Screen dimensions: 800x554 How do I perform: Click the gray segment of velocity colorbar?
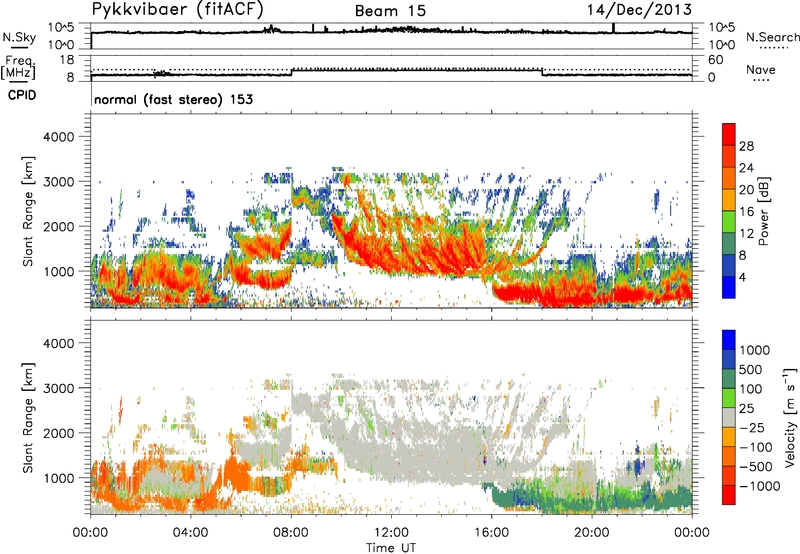[x=729, y=418]
